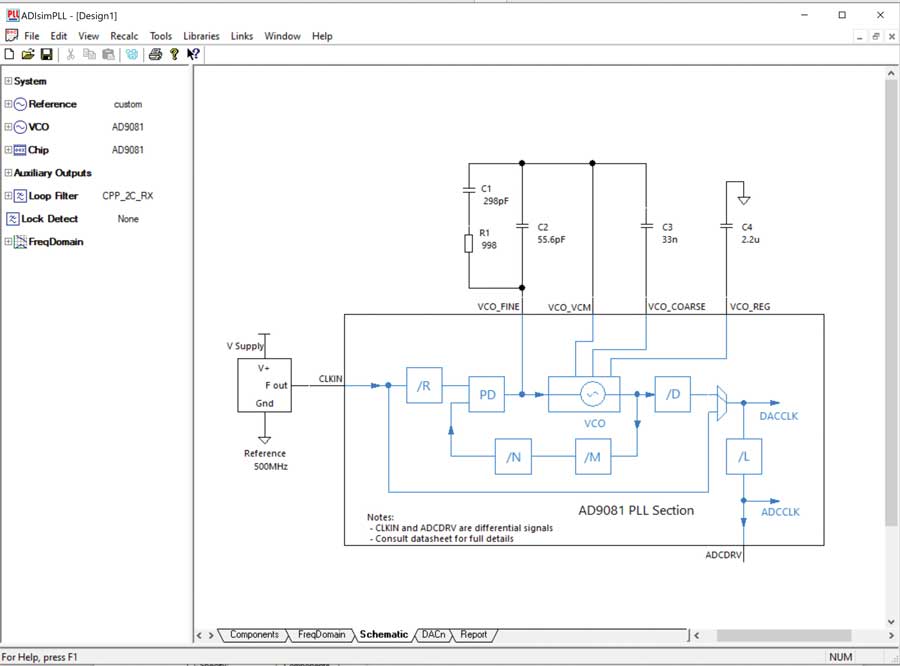This screenshot has width=900, height=666.
Task: Open the File menu
Action: click(32, 36)
